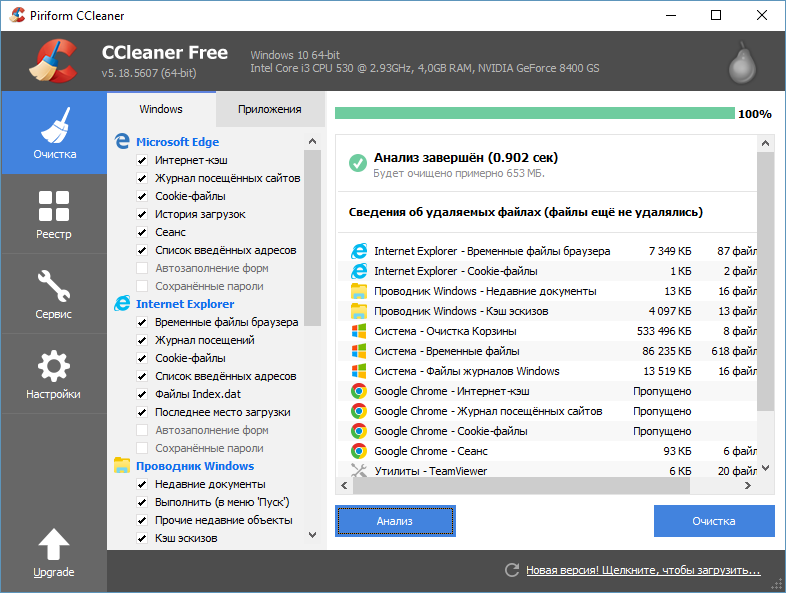Image resolution: width=786 pixels, height=593 pixels.
Task: Click Chrome icon for Журнал посещённых сайтов
Action: point(358,411)
